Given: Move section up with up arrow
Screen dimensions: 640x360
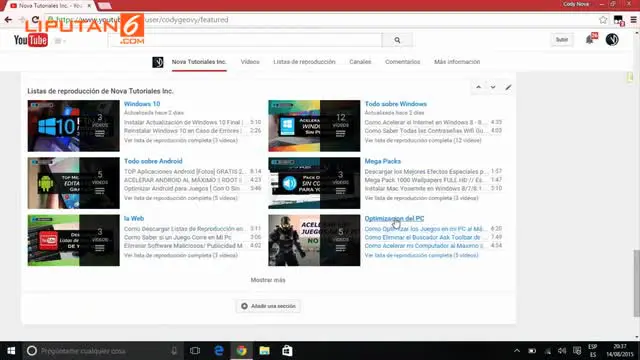Looking at the screenshot, I should [478, 87].
